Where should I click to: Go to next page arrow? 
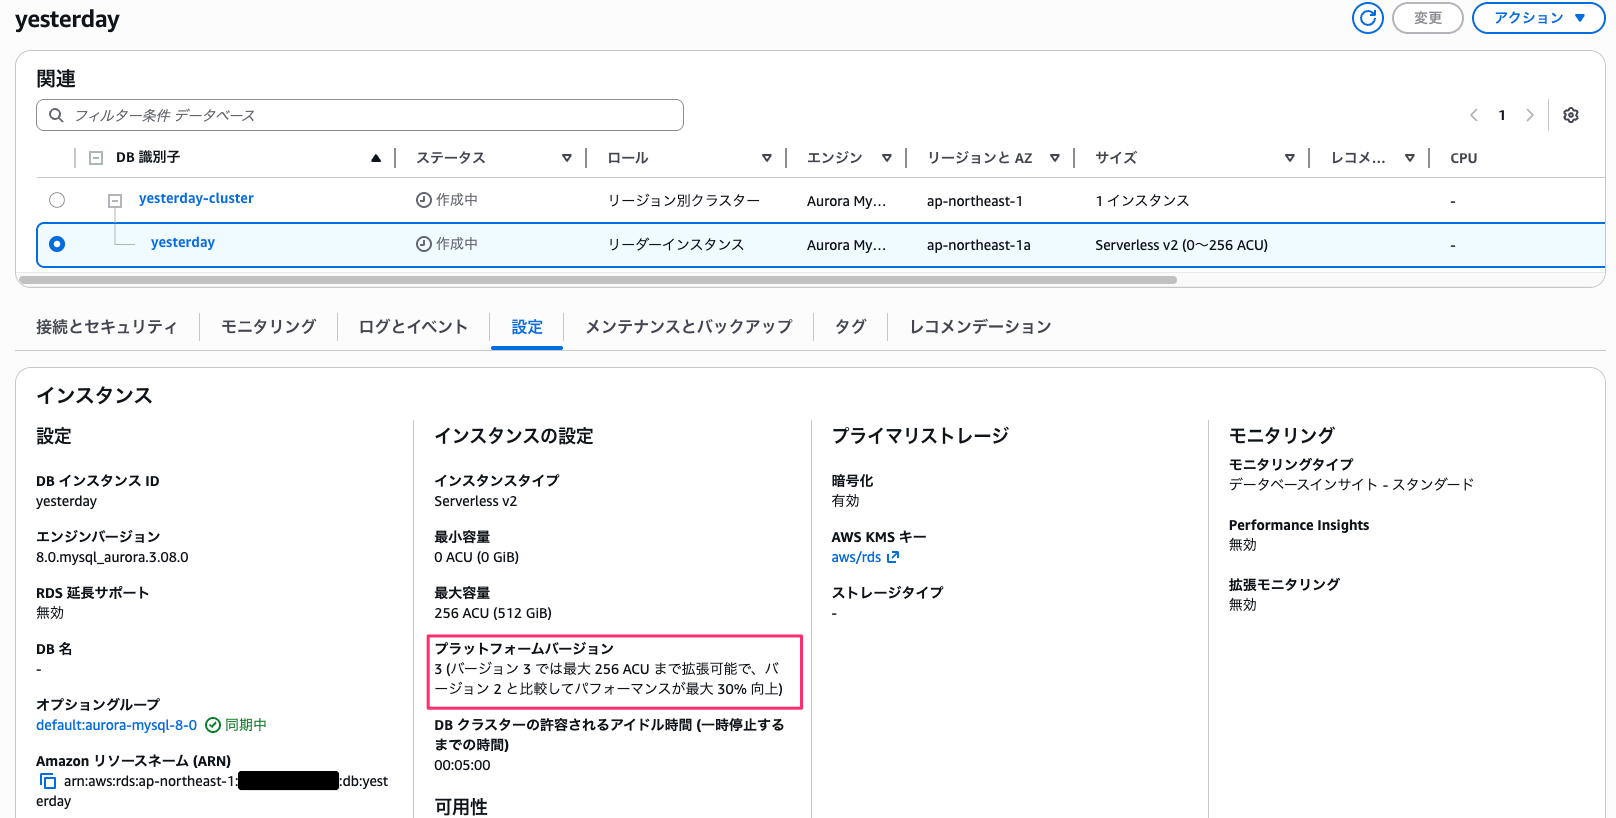tap(1529, 115)
